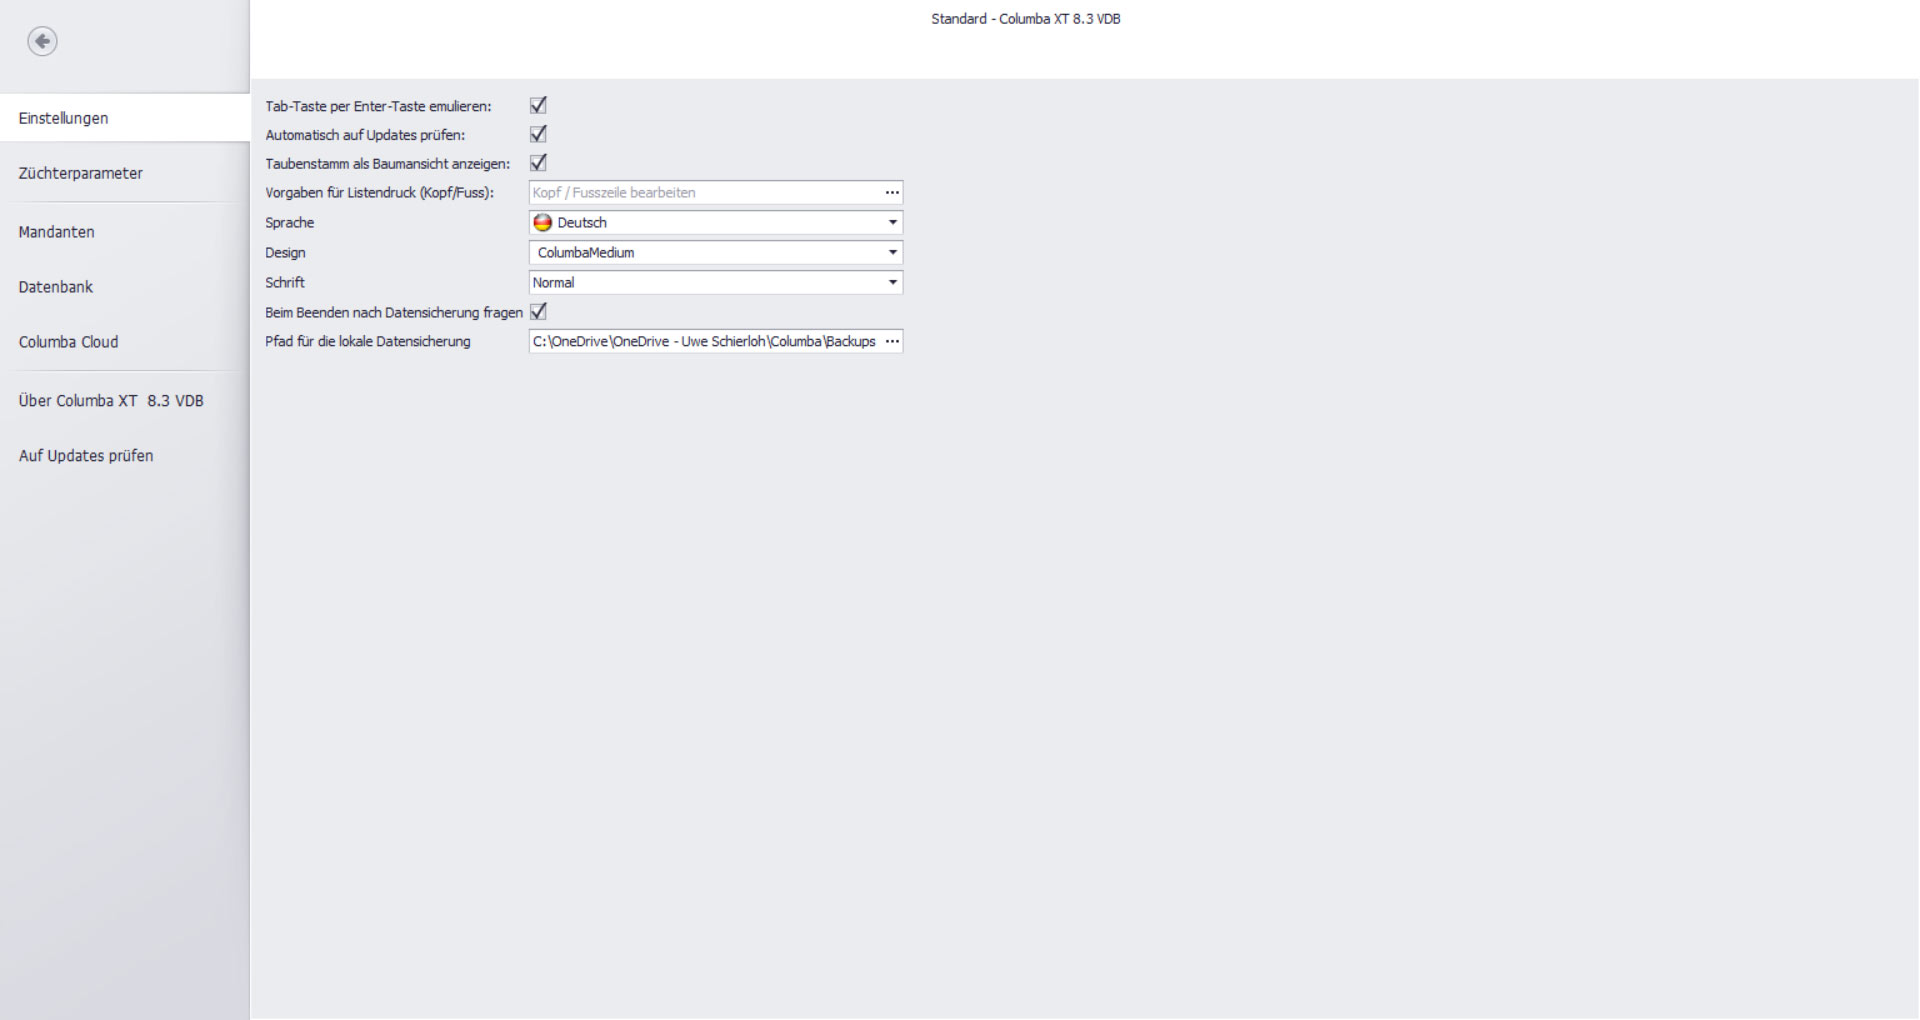Viewport: 1920px width, 1020px height.
Task: Open the Datenbank section
Action: (56, 287)
